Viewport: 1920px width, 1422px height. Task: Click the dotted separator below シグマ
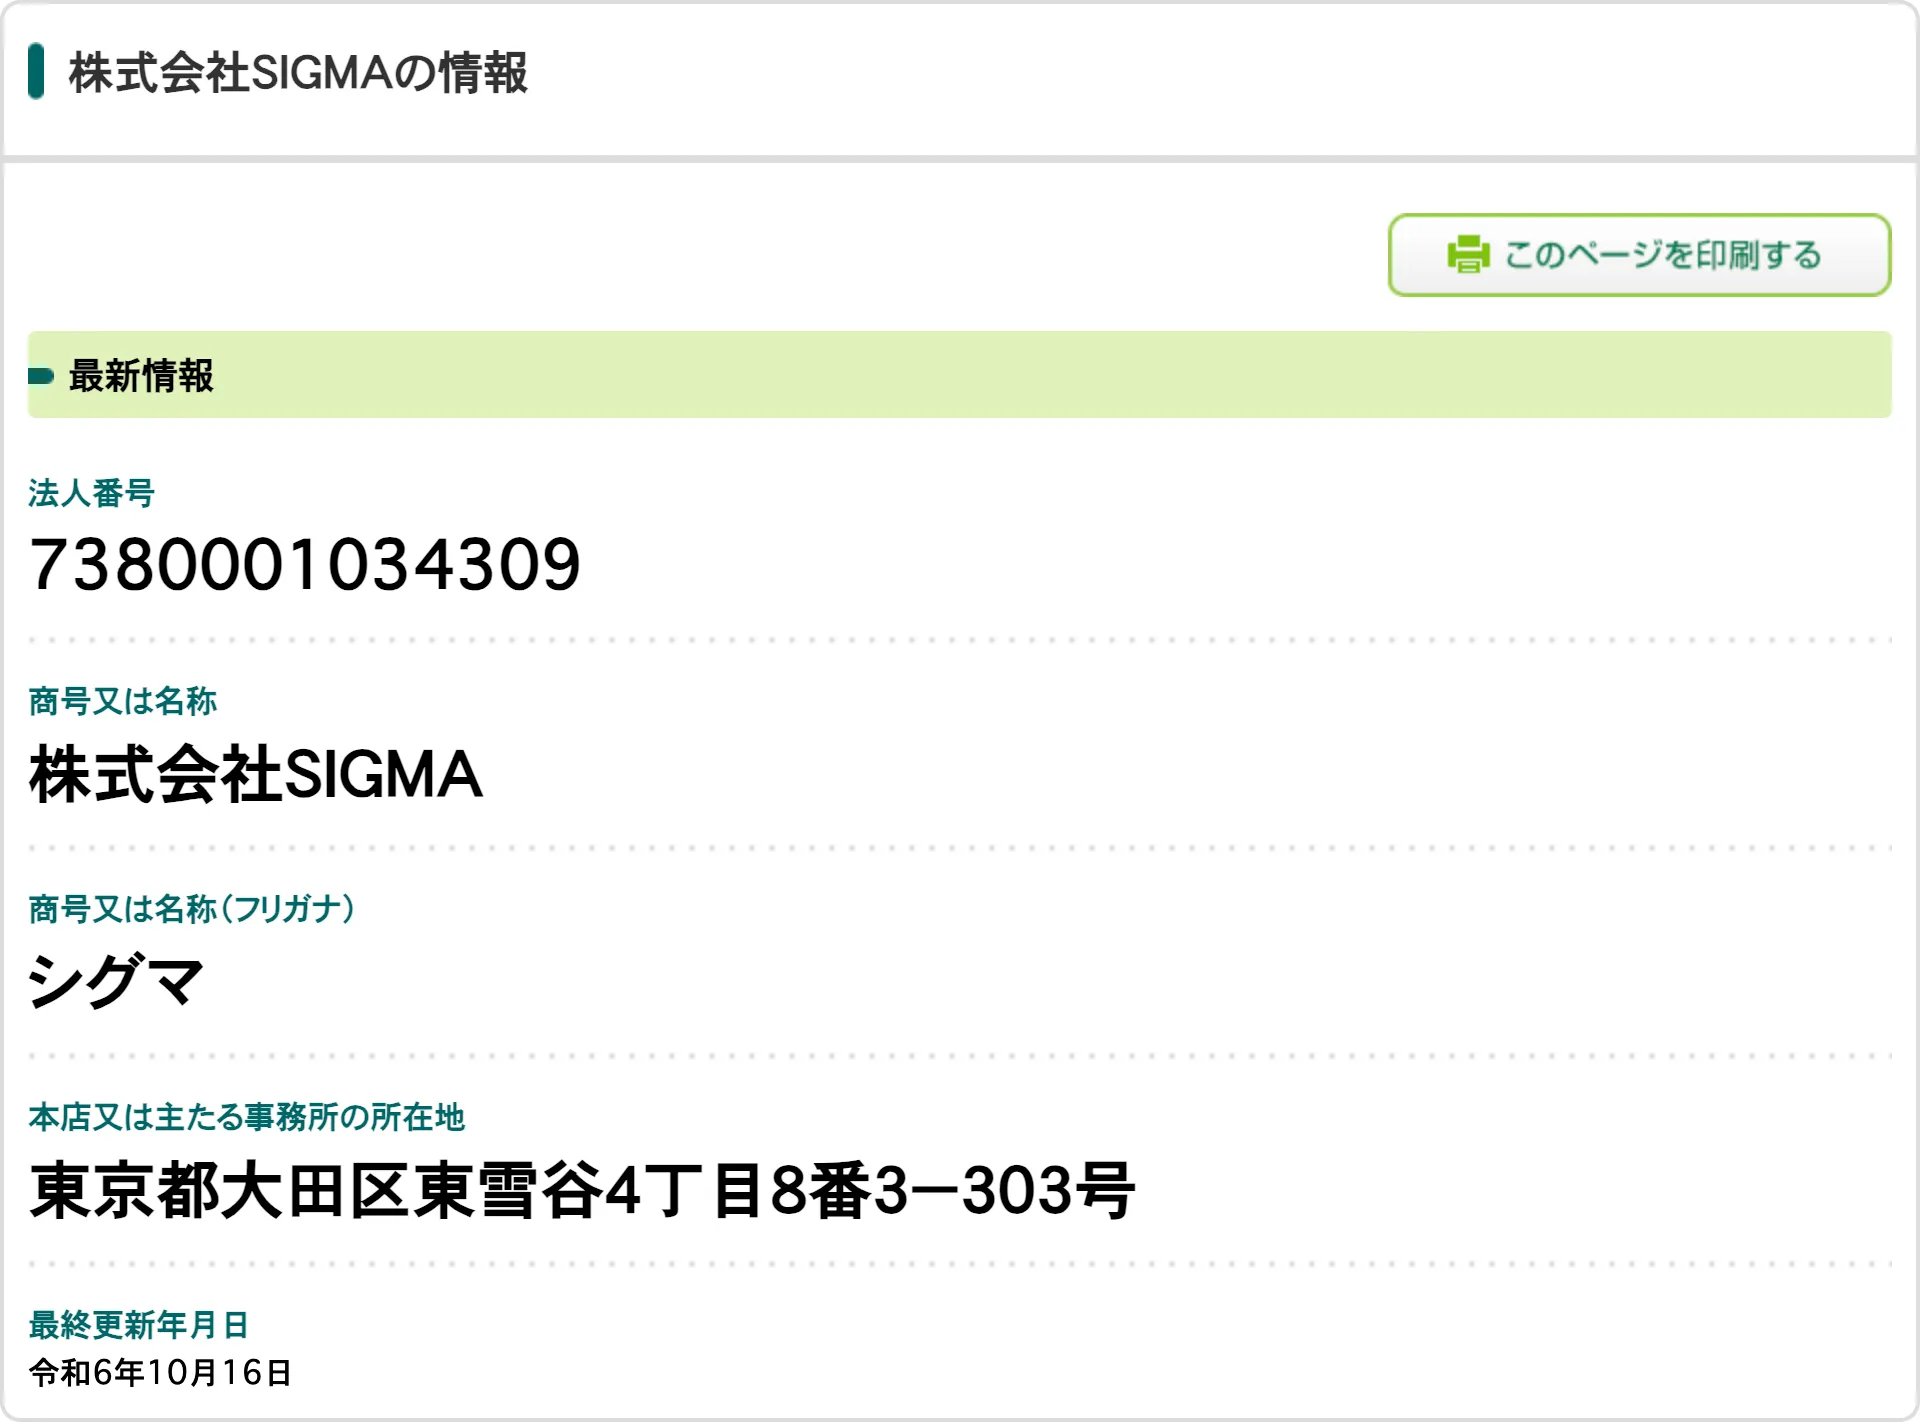[960, 1056]
